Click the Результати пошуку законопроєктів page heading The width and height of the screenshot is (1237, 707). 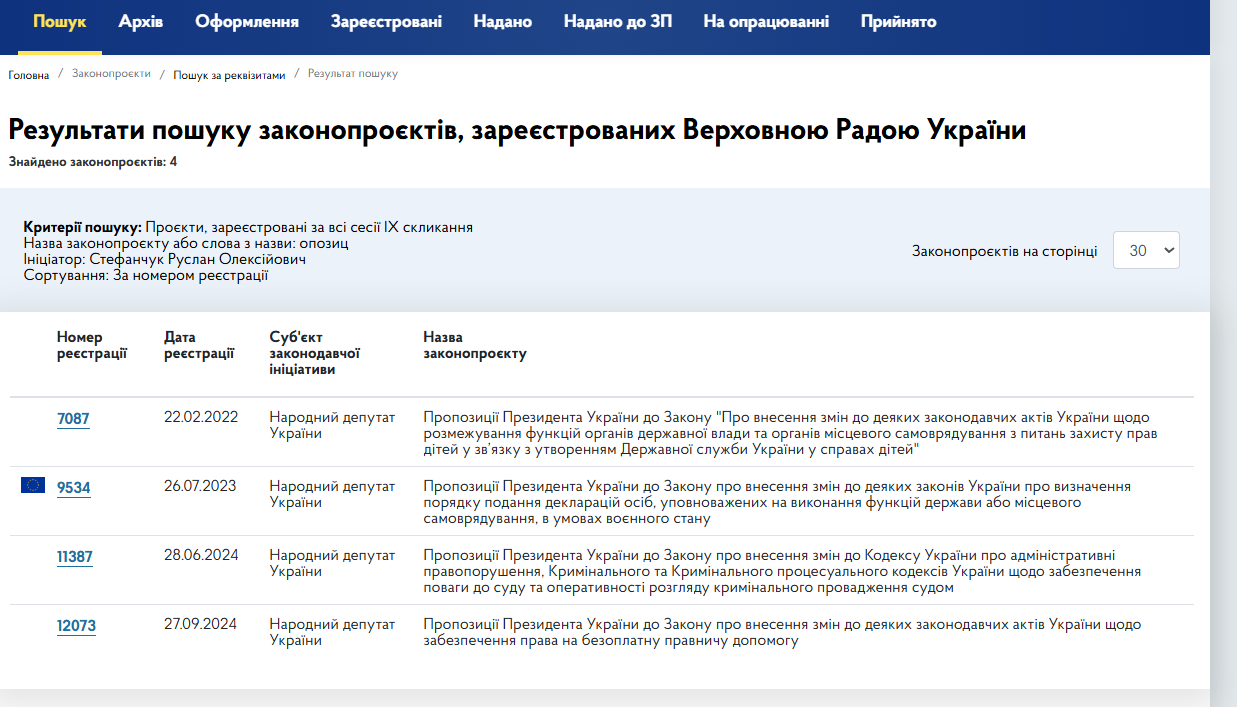[517, 131]
